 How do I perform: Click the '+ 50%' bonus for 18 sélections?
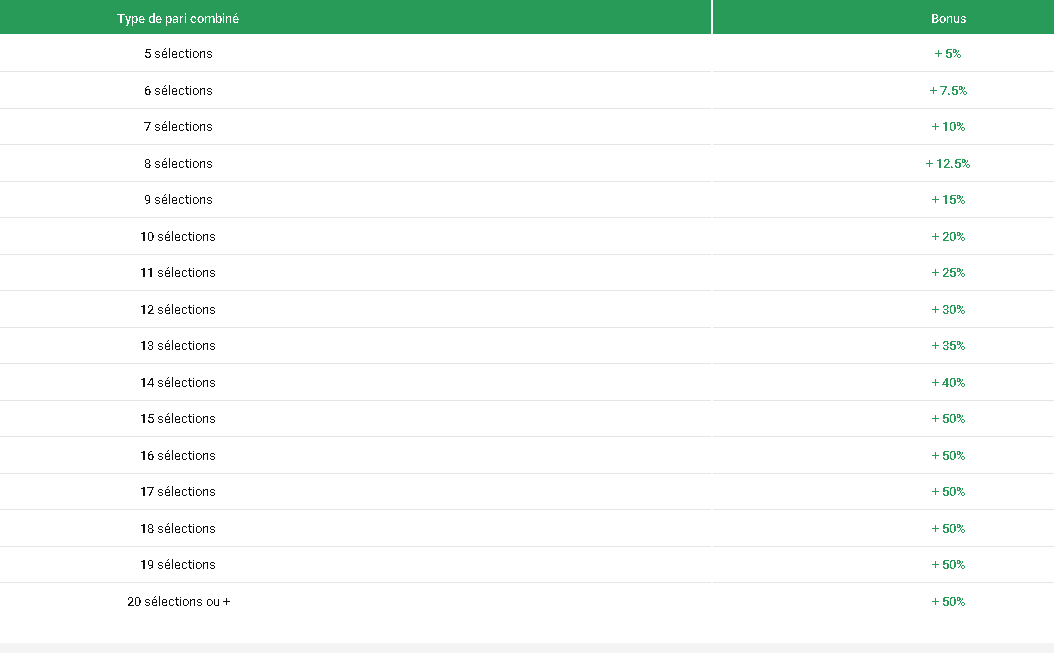pyautogui.click(x=948, y=529)
